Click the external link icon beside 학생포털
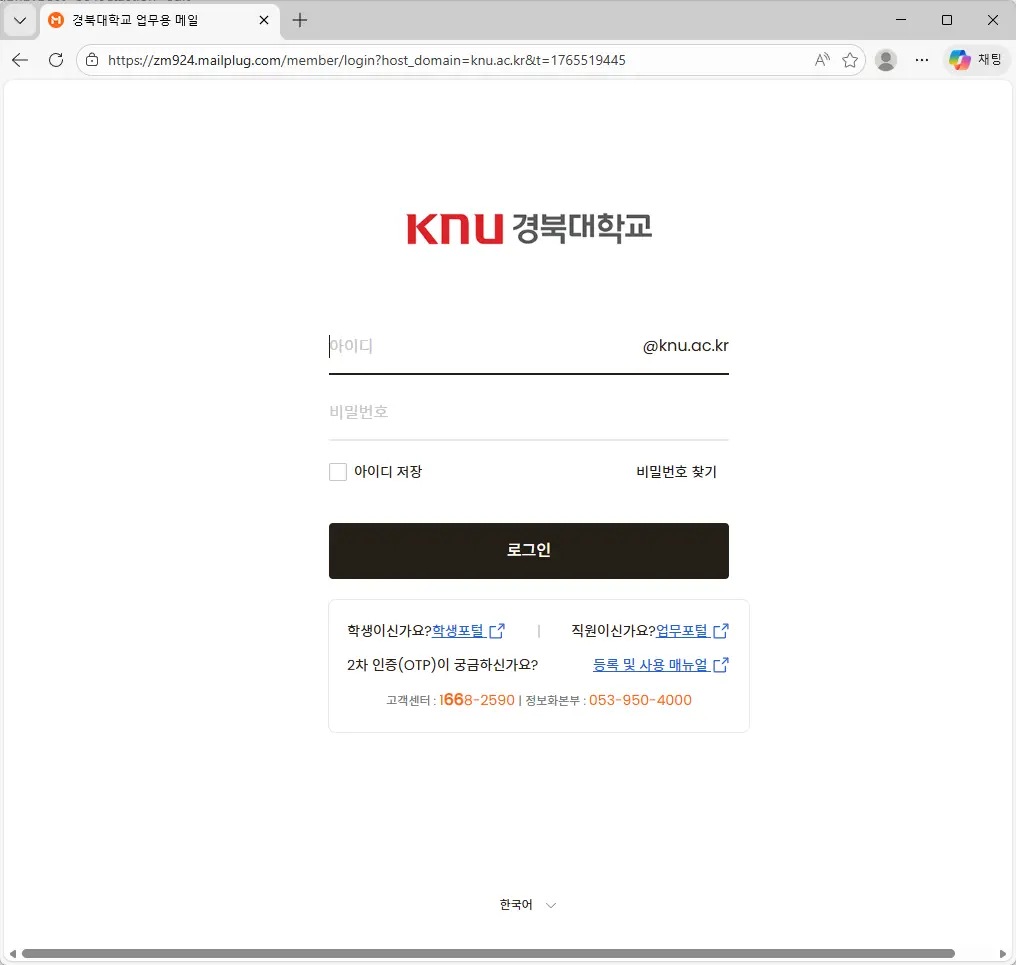1016x965 pixels. 497,630
